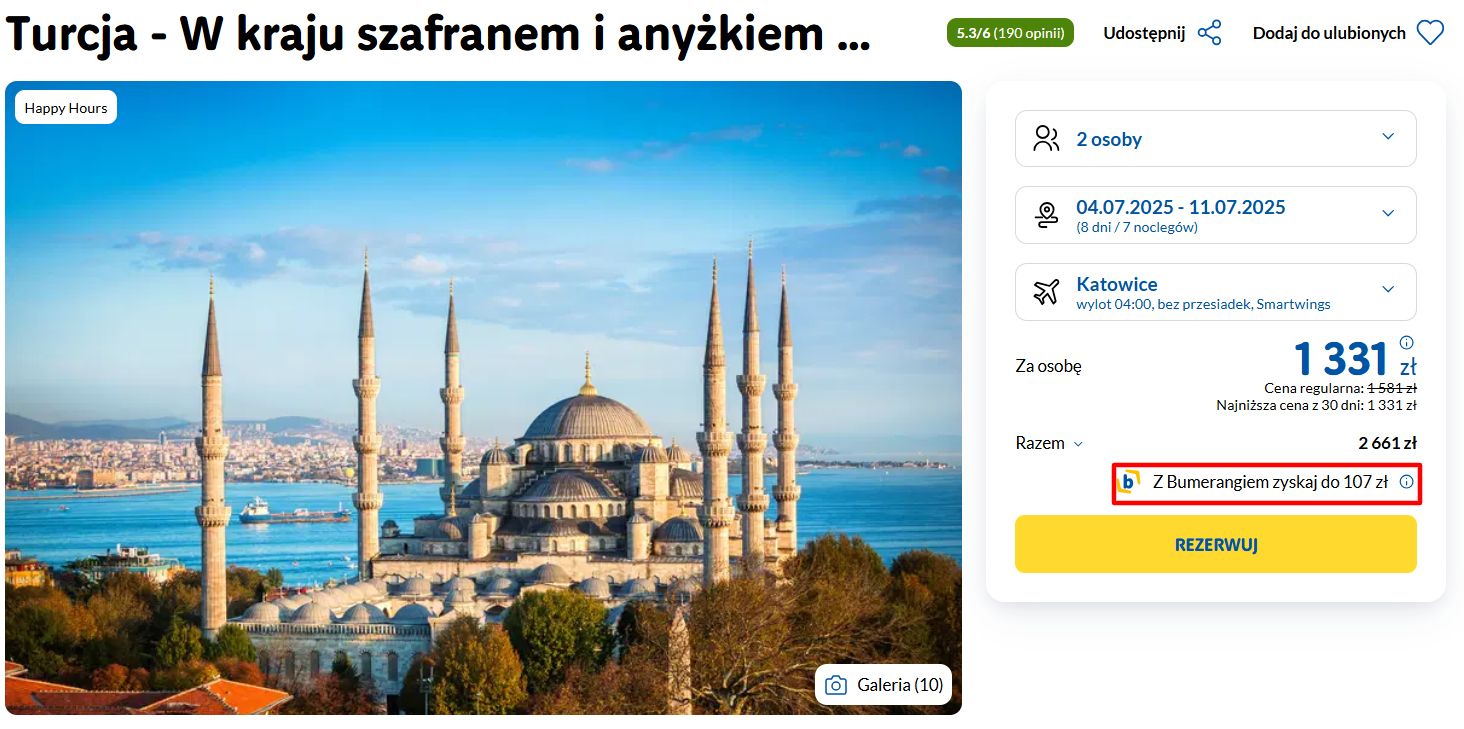Screen dimensions: 1464x729
Task: Click the info icon above the price
Action: [x=1407, y=342]
